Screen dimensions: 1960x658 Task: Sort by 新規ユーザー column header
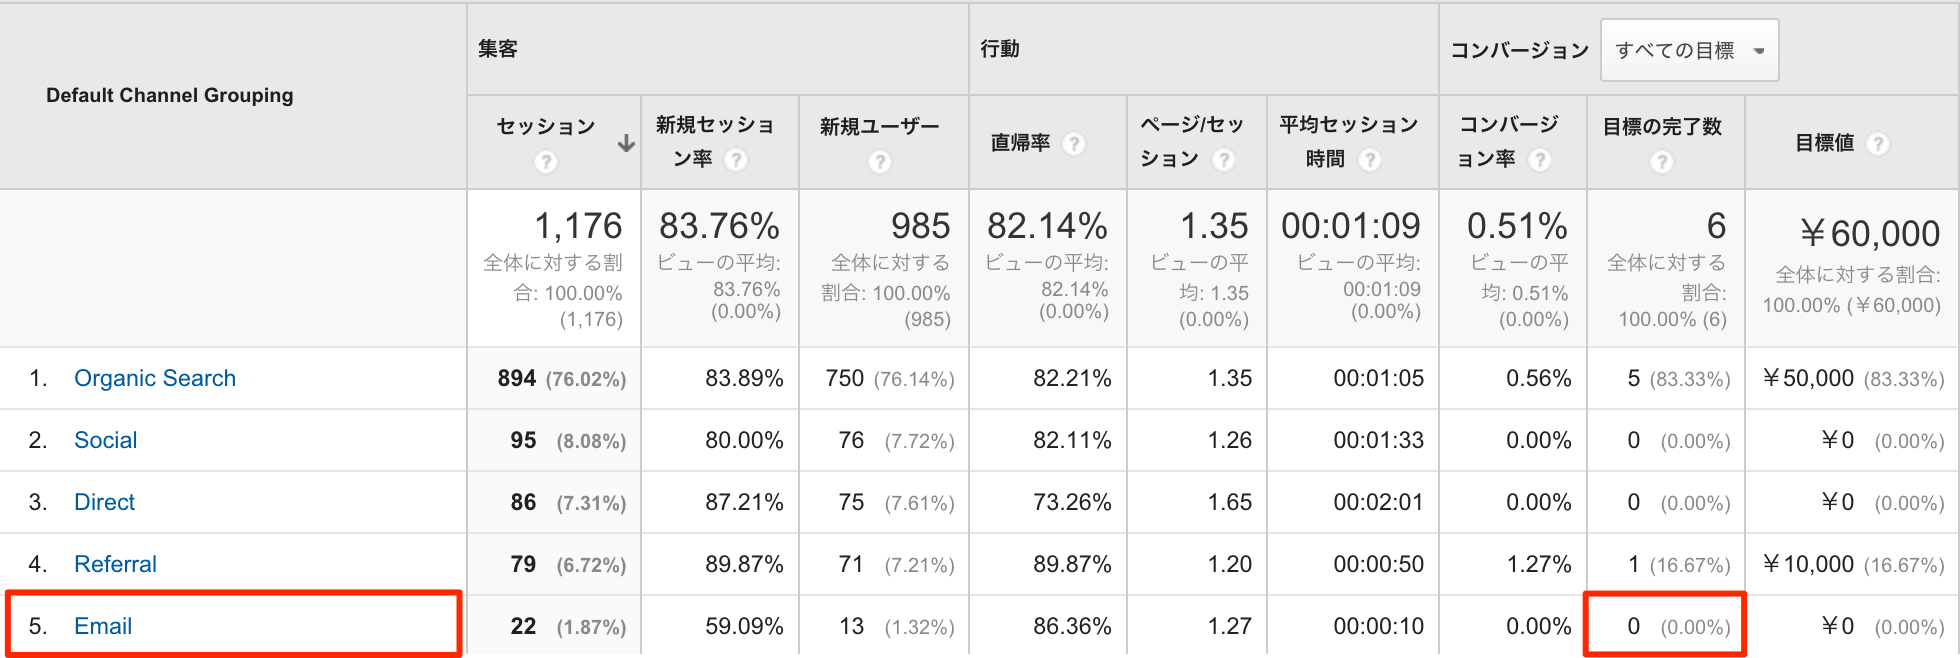(880, 127)
